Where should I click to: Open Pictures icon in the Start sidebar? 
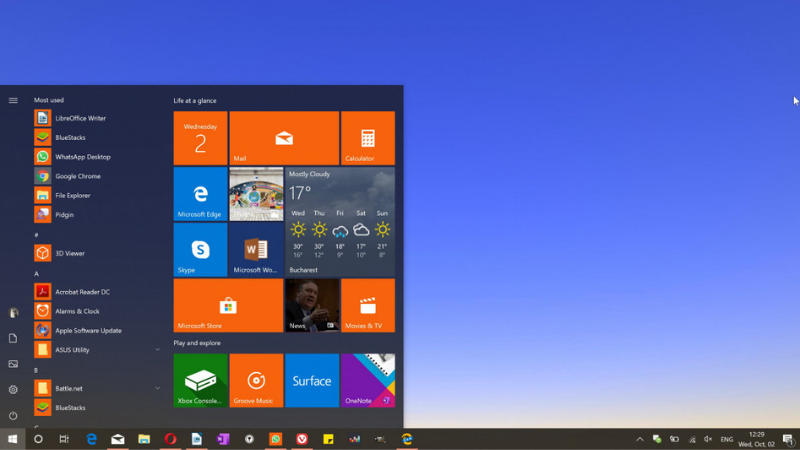[x=13, y=364]
